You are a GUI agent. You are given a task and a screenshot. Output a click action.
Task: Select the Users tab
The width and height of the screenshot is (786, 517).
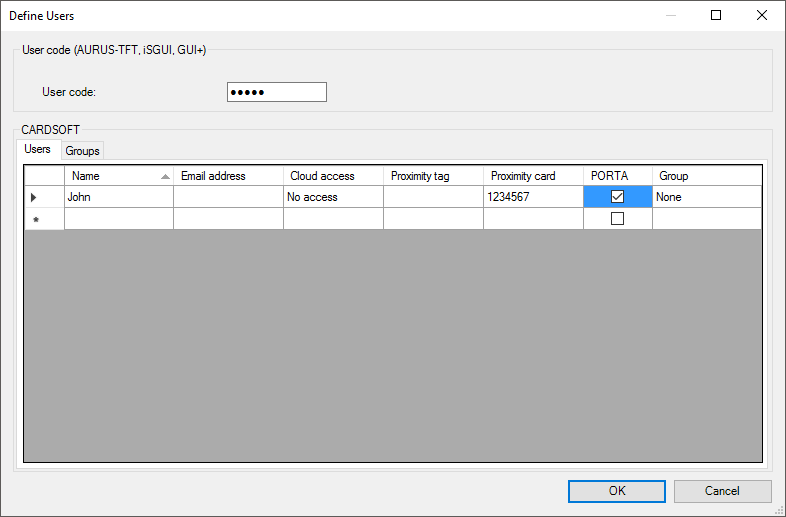tap(38, 149)
